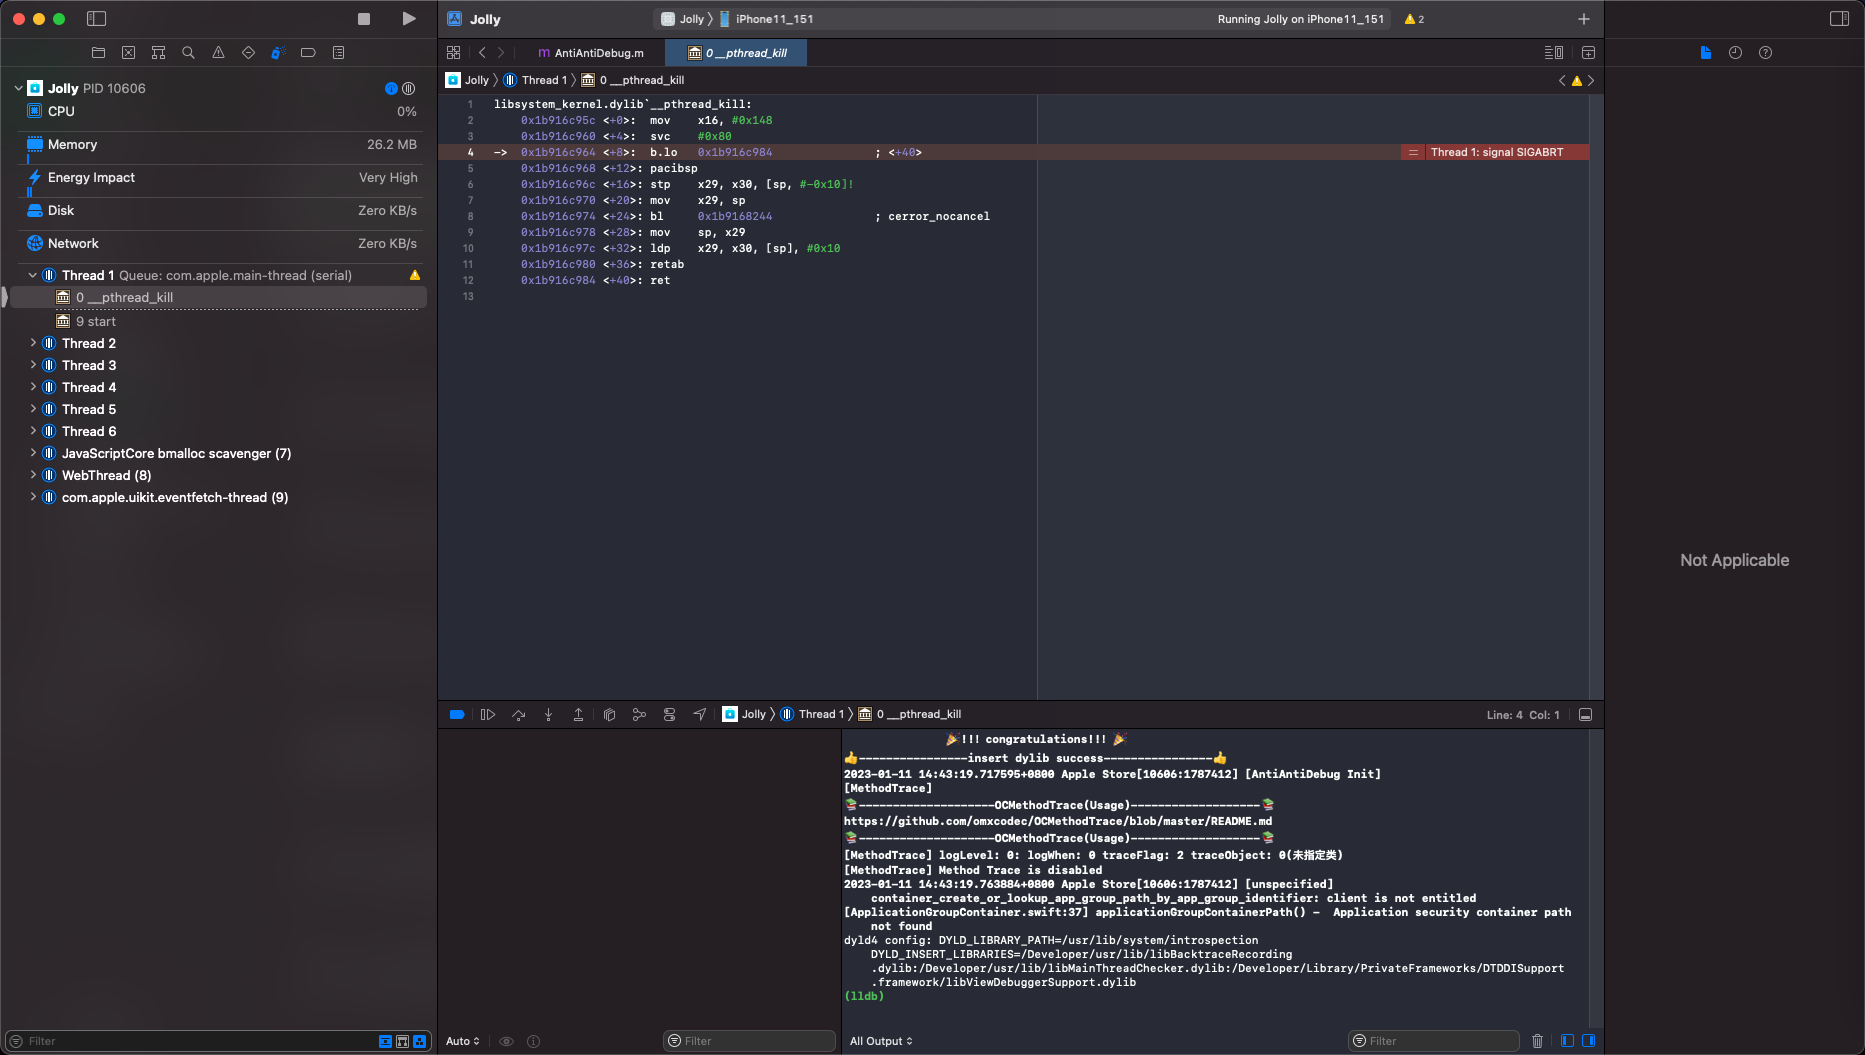Viewport: 1865px width, 1055px height.
Task: Add a new editor pane on right
Action: pos(1588,53)
